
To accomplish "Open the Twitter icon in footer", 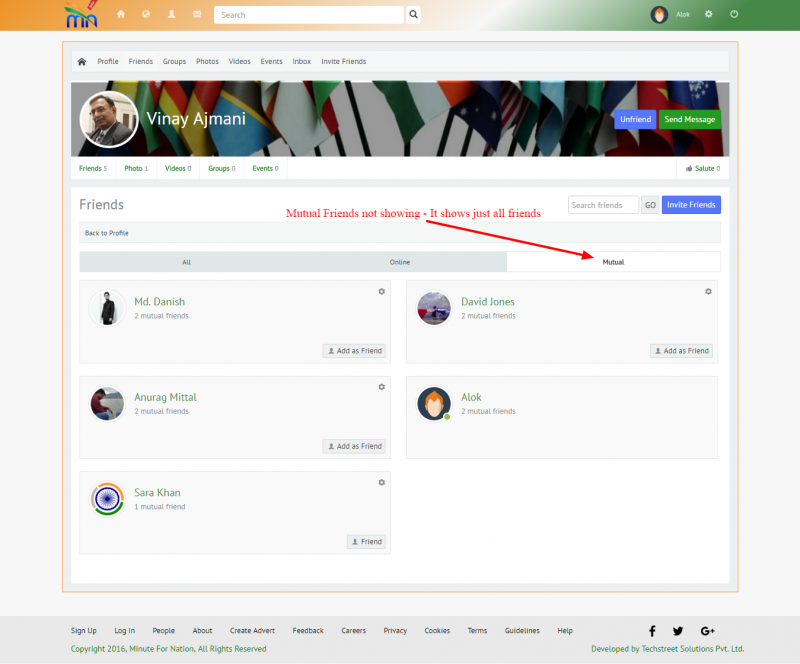I will click(678, 631).
